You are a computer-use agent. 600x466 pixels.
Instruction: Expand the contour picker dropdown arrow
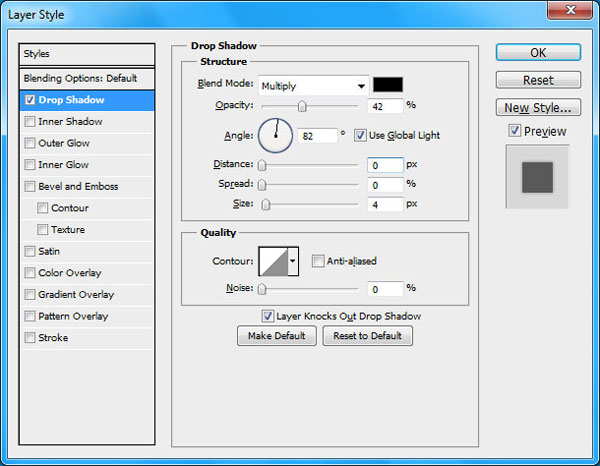point(293,261)
